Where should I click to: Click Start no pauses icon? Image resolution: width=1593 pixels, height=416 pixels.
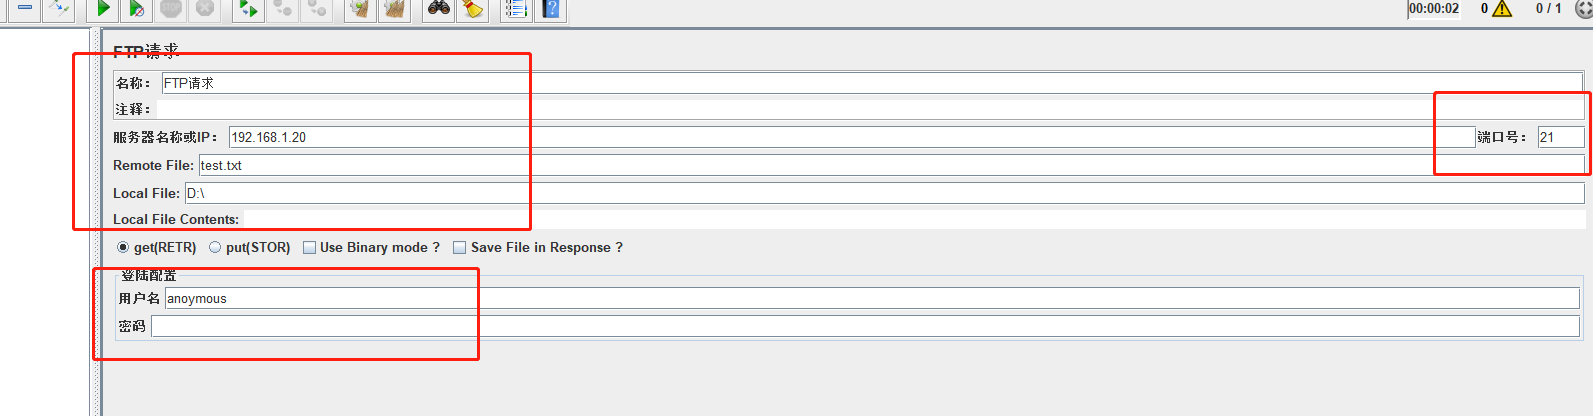(x=136, y=9)
